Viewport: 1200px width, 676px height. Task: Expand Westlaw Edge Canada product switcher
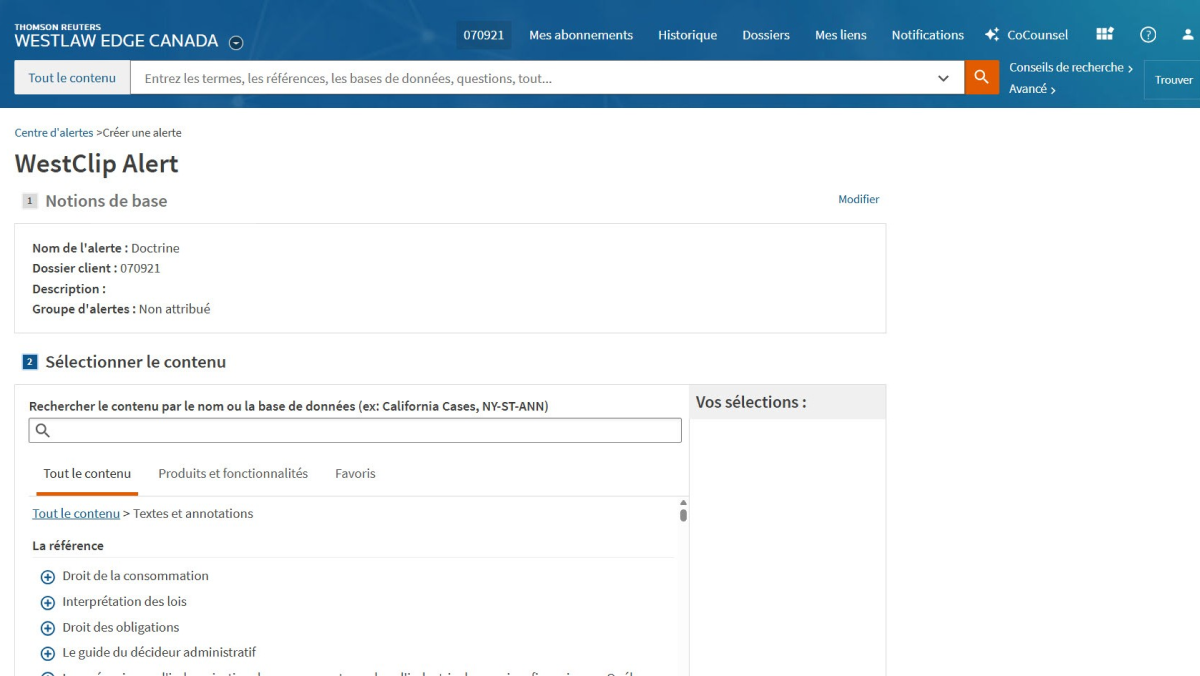coord(236,42)
